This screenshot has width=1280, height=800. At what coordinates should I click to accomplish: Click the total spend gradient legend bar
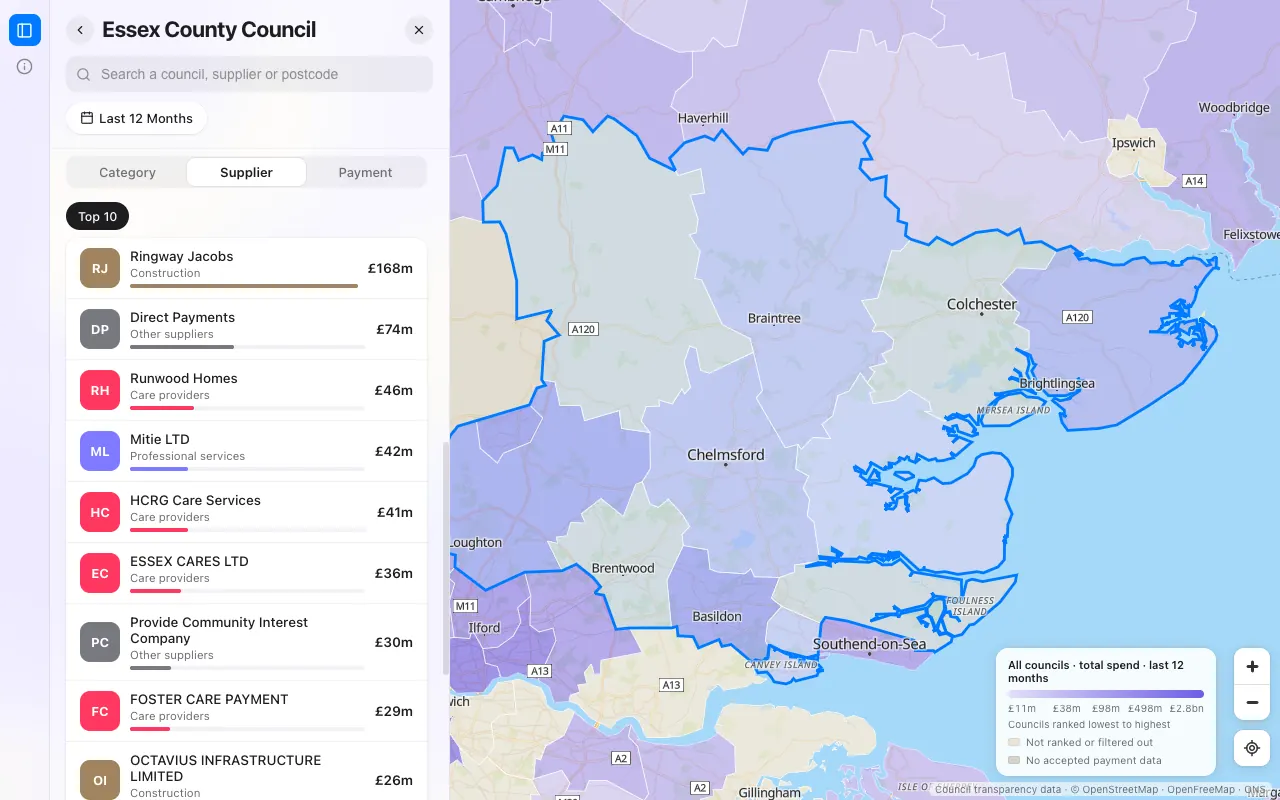1106,693
